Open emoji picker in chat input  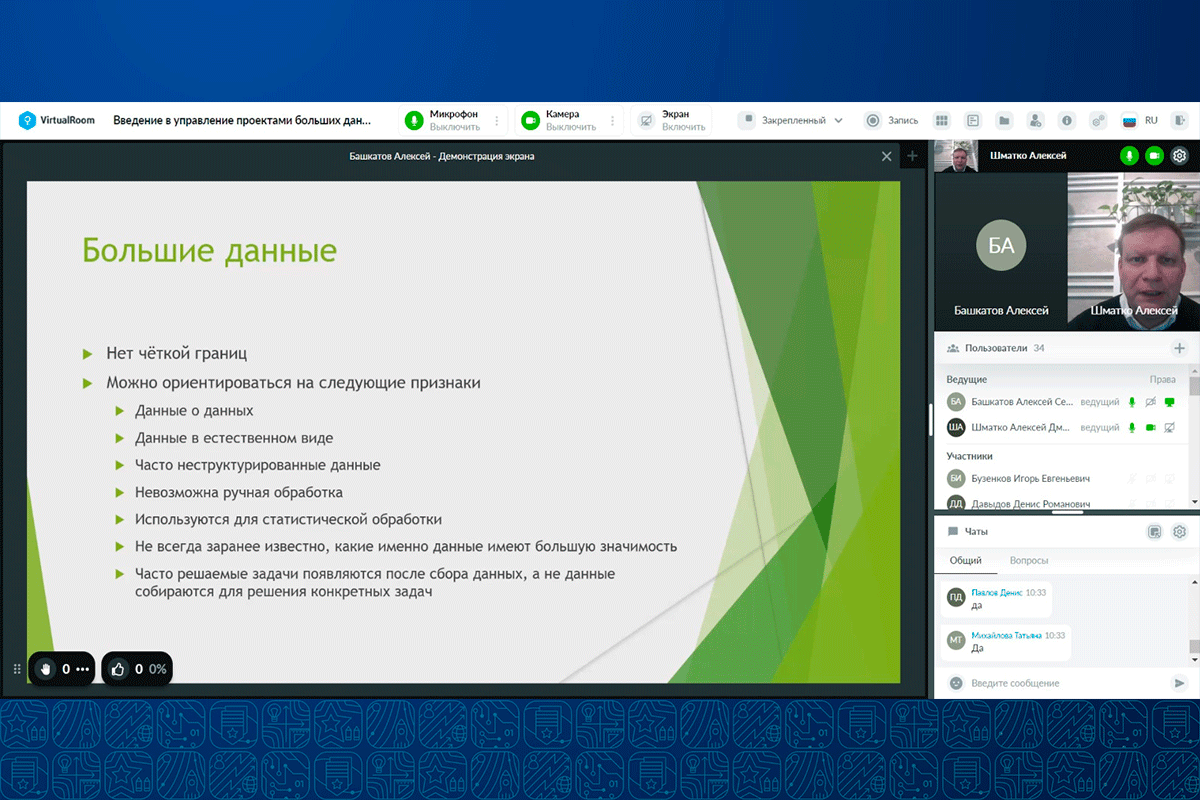click(956, 683)
